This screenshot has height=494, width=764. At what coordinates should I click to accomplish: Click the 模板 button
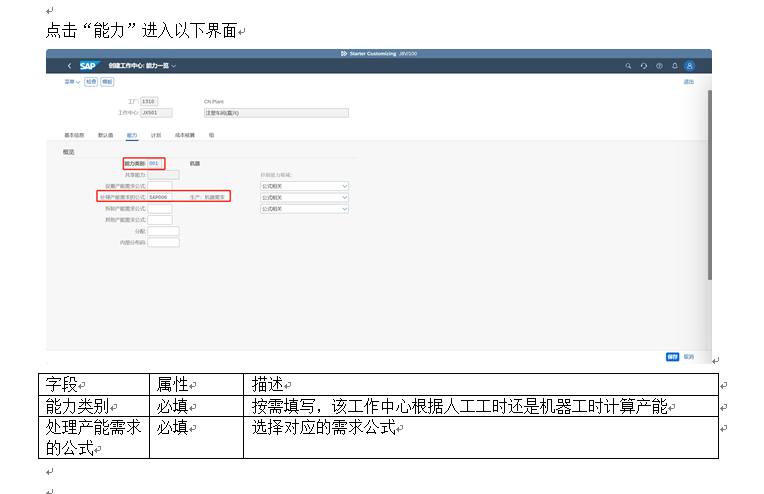tap(107, 82)
